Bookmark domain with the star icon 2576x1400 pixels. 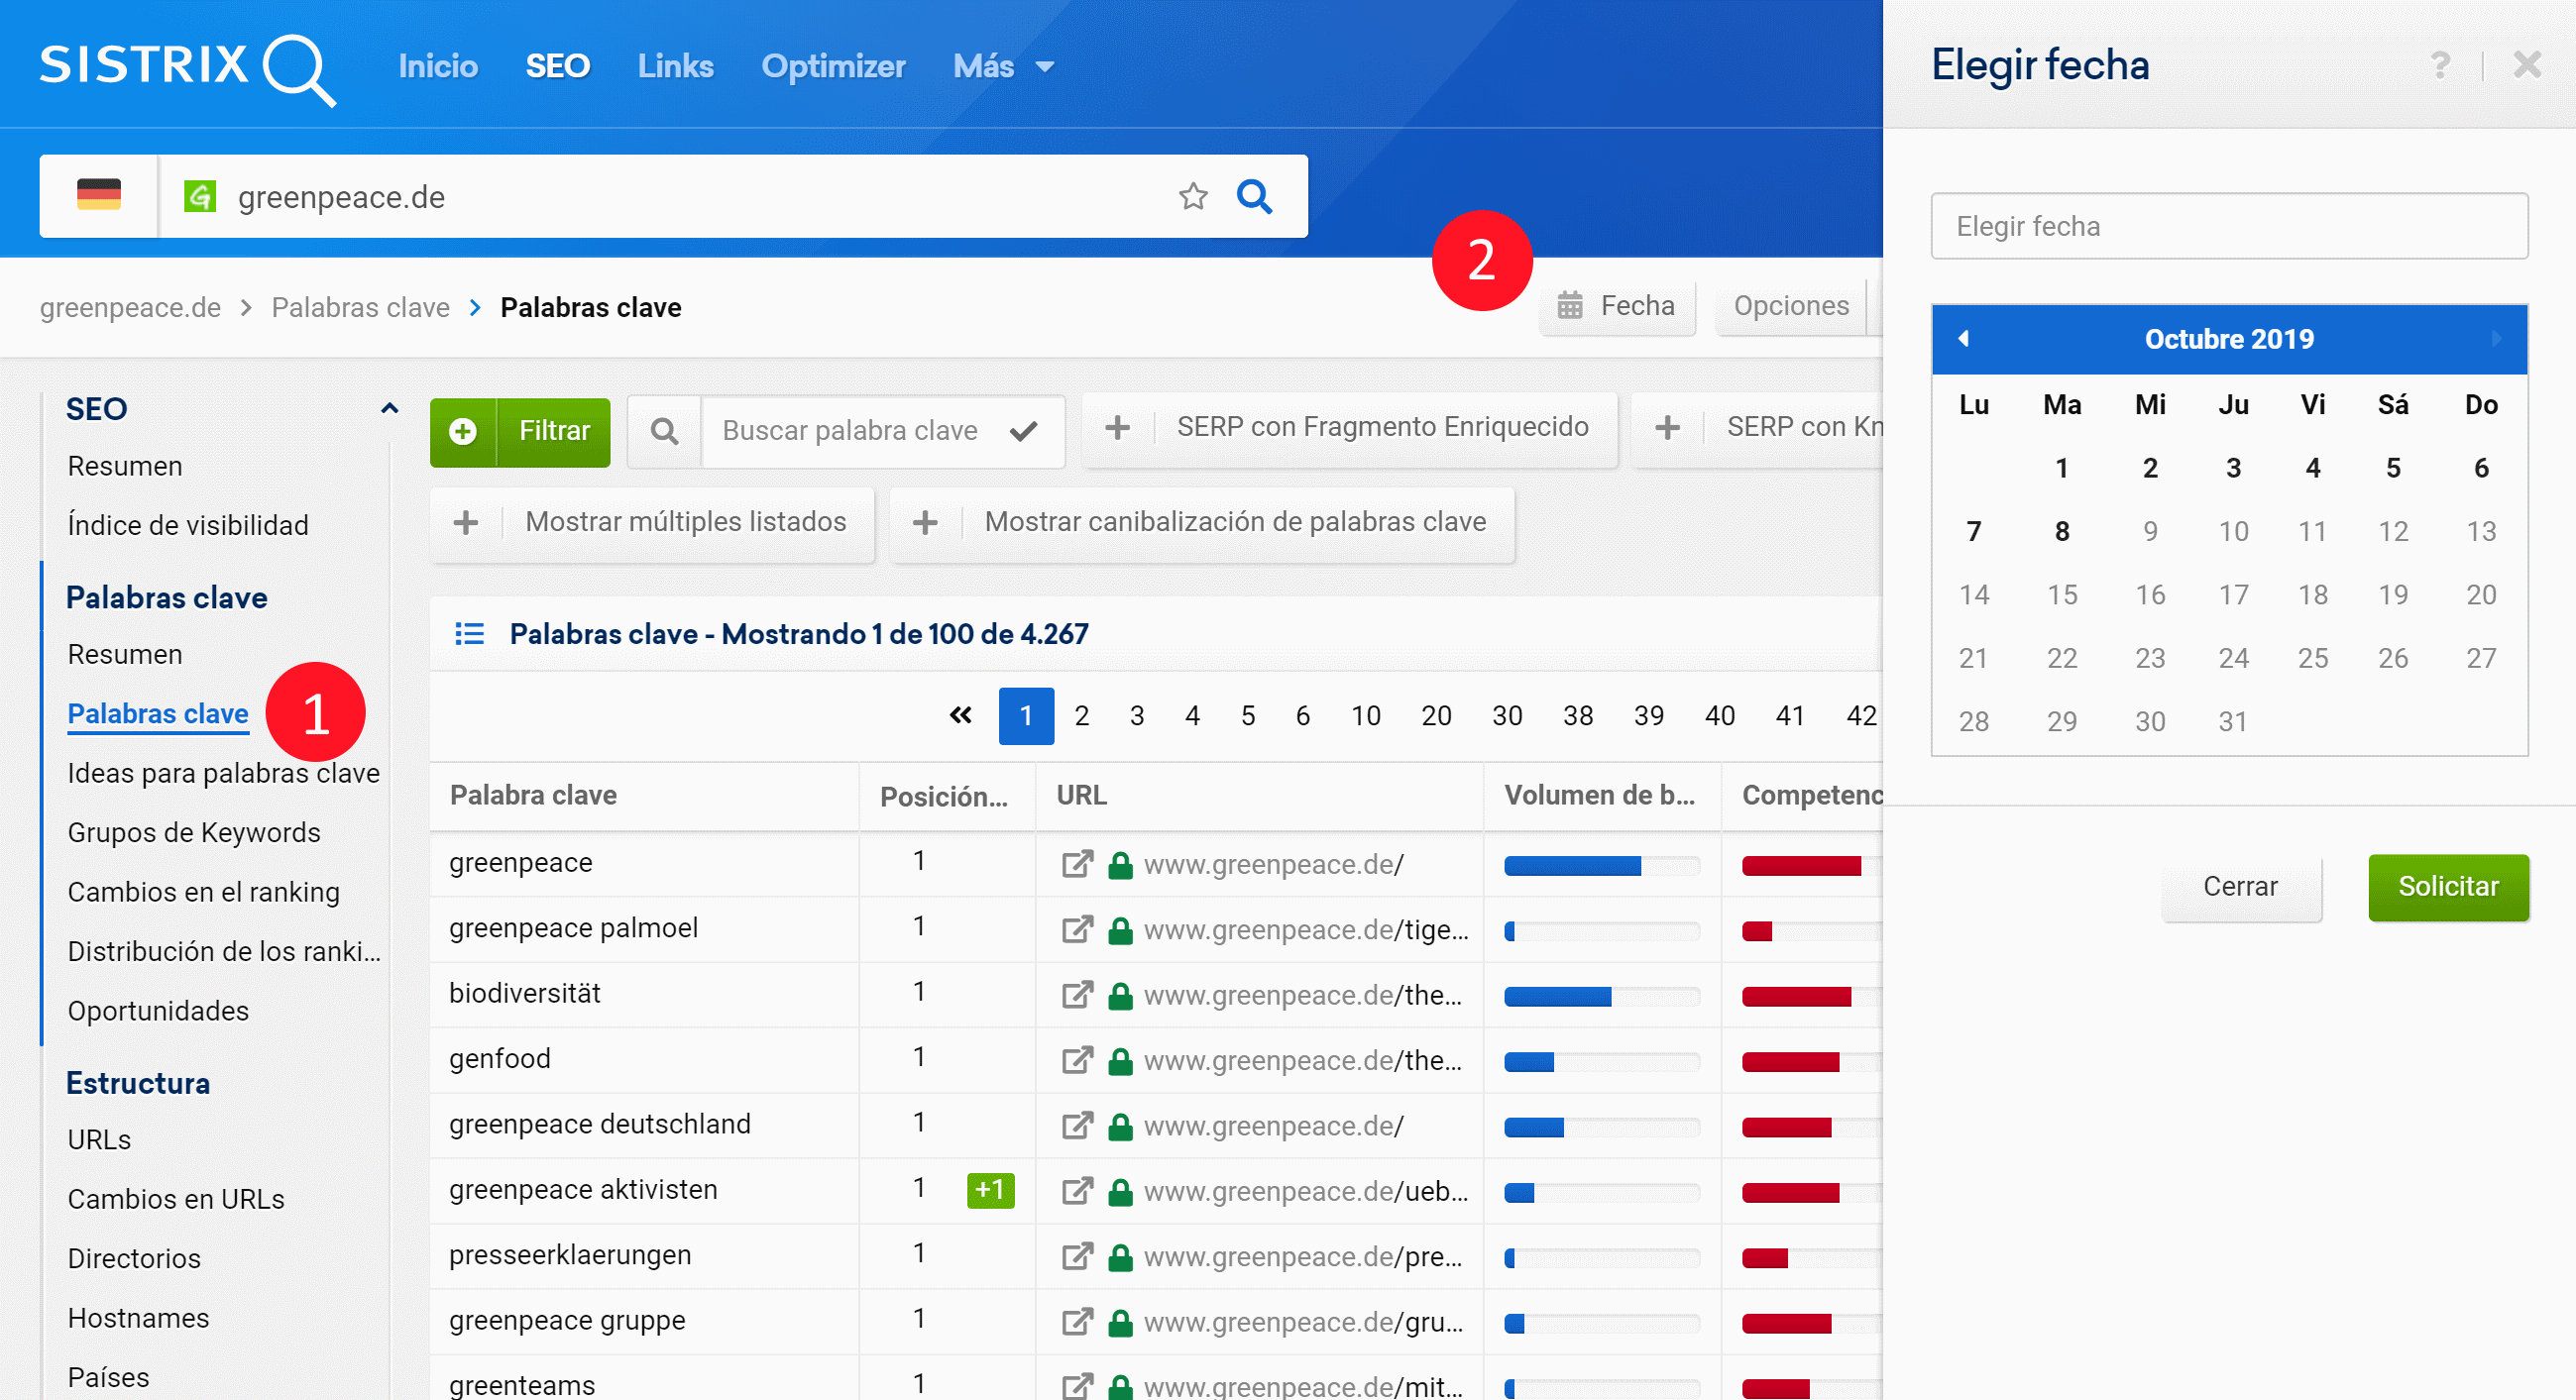click(x=1192, y=196)
